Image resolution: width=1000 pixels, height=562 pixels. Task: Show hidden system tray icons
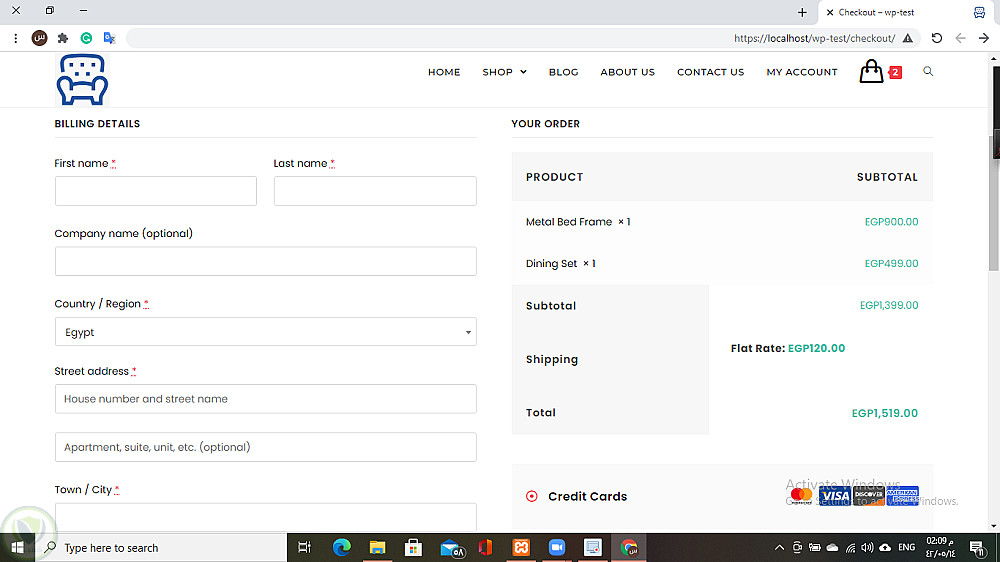(779, 547)
